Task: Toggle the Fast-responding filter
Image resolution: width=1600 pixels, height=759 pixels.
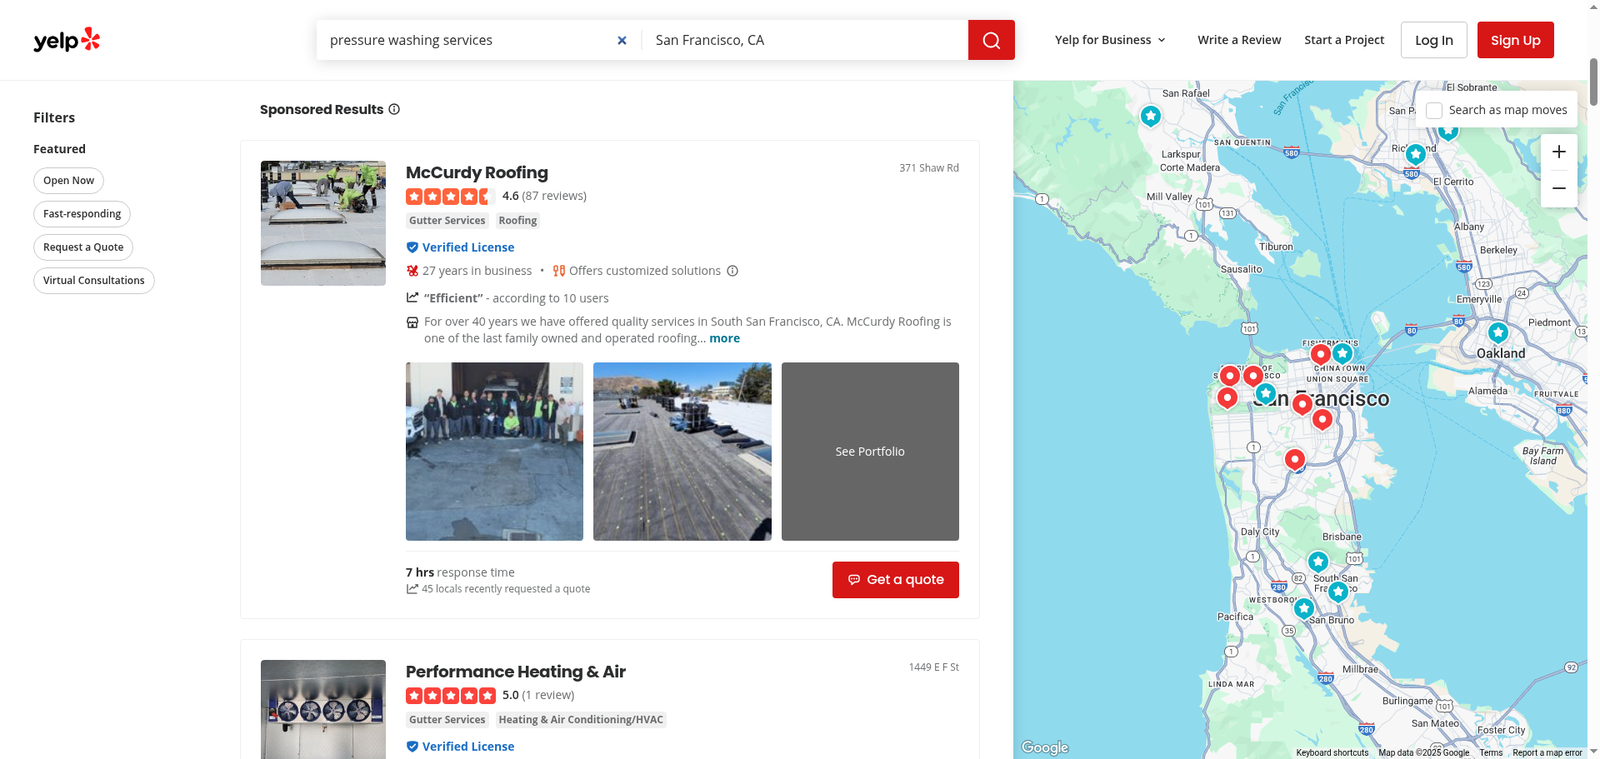Action: click(82, 214)
